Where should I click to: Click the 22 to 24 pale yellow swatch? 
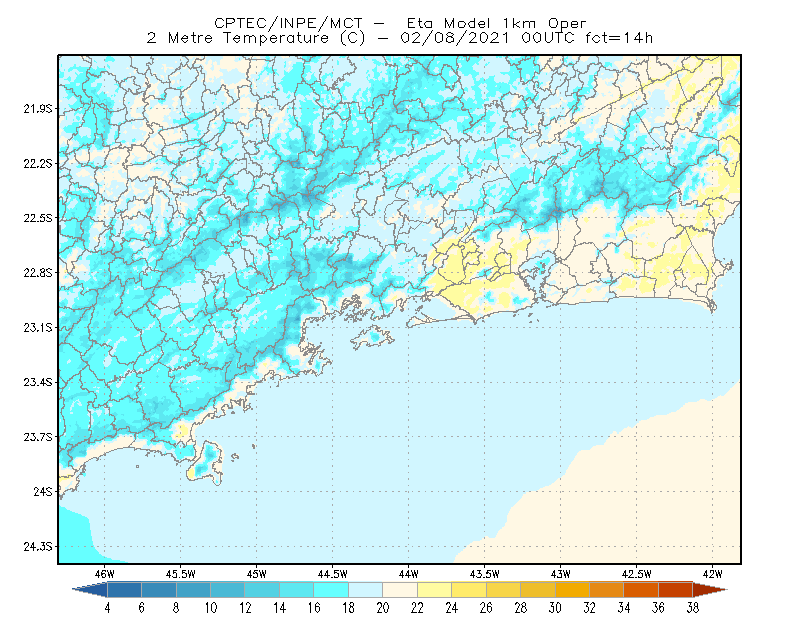point(435,590)
